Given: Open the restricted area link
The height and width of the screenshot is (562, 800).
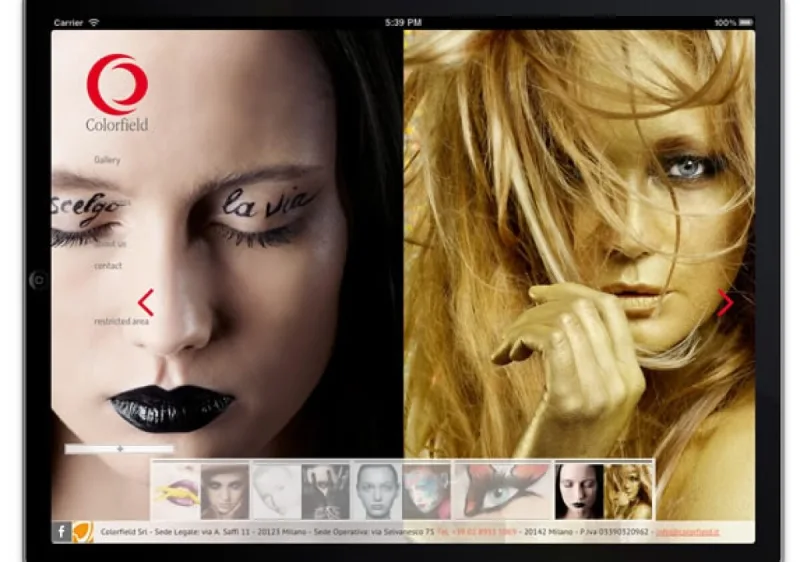Looking at the screenshot, I should pyautogui.click(x=121, y=321).
